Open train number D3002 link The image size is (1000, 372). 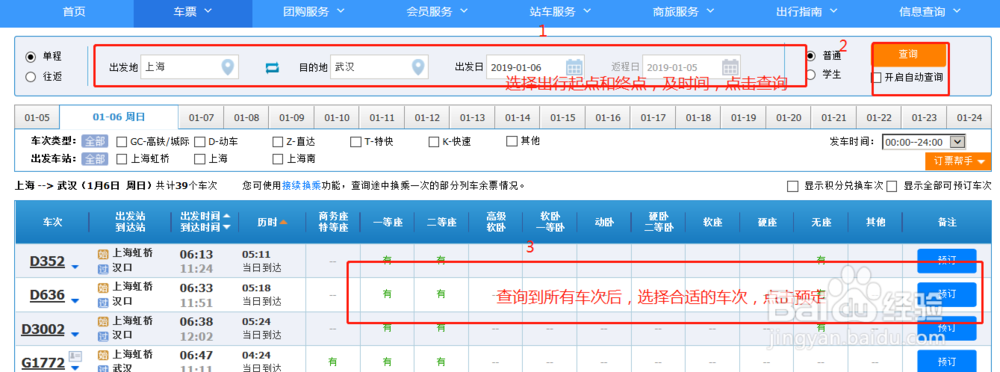click(43, 329)
